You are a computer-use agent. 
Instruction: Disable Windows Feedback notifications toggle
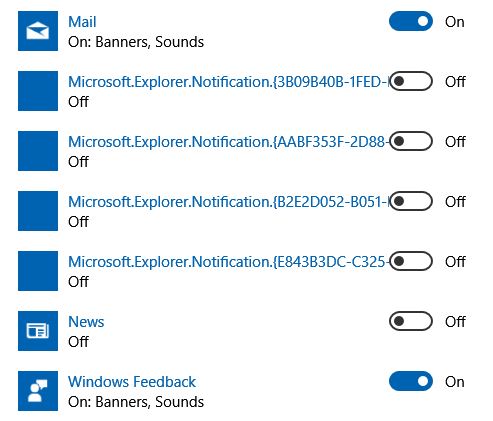(411, 381)
